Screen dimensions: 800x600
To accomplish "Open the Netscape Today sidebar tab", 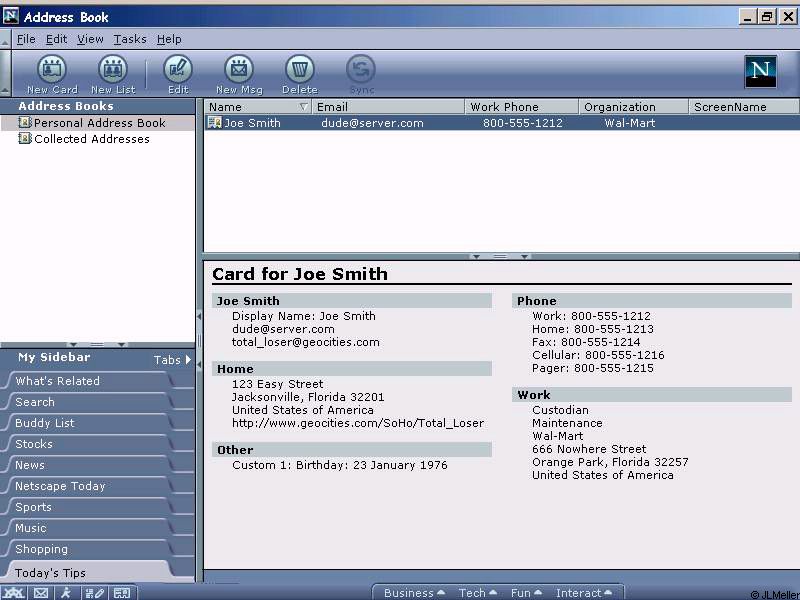I will (89, 486).
